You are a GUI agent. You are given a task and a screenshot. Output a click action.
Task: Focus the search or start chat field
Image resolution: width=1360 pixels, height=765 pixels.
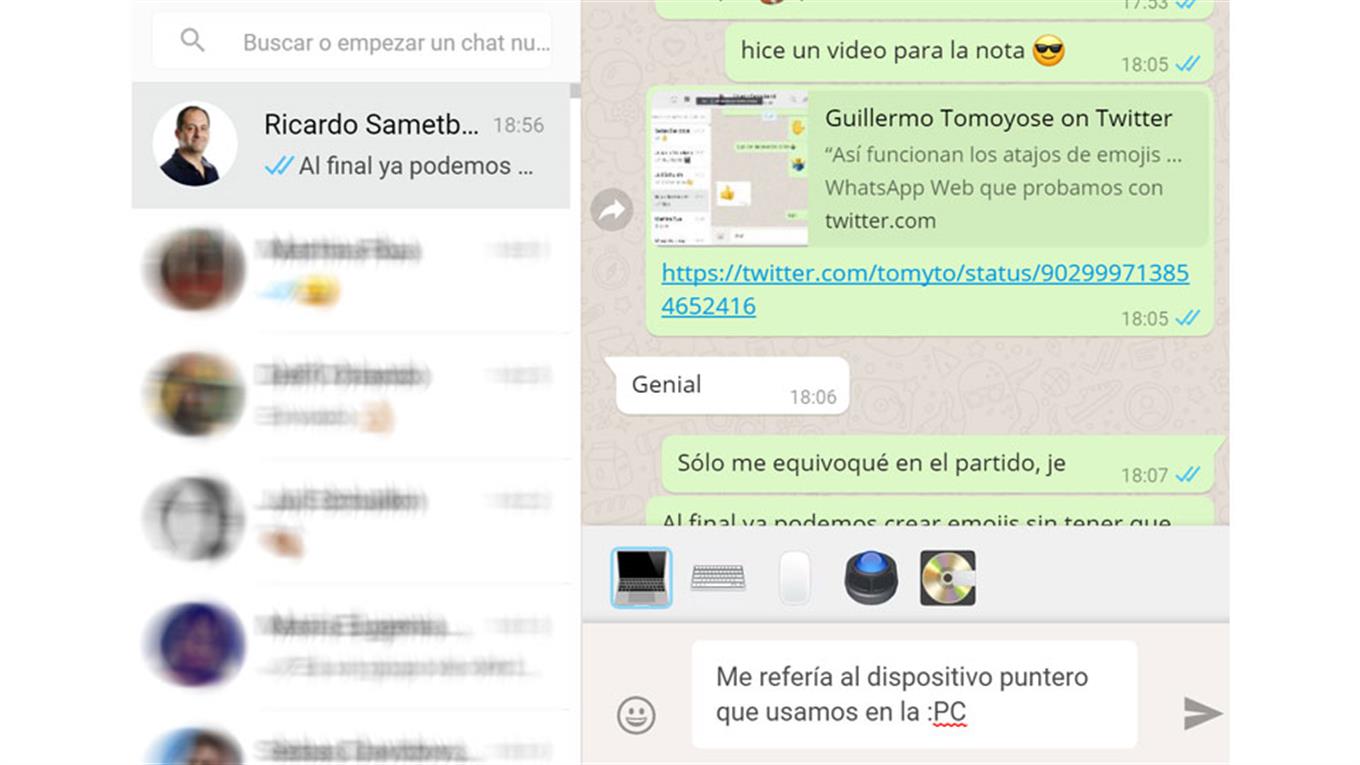pyautogui.click(x=395, y=43)
